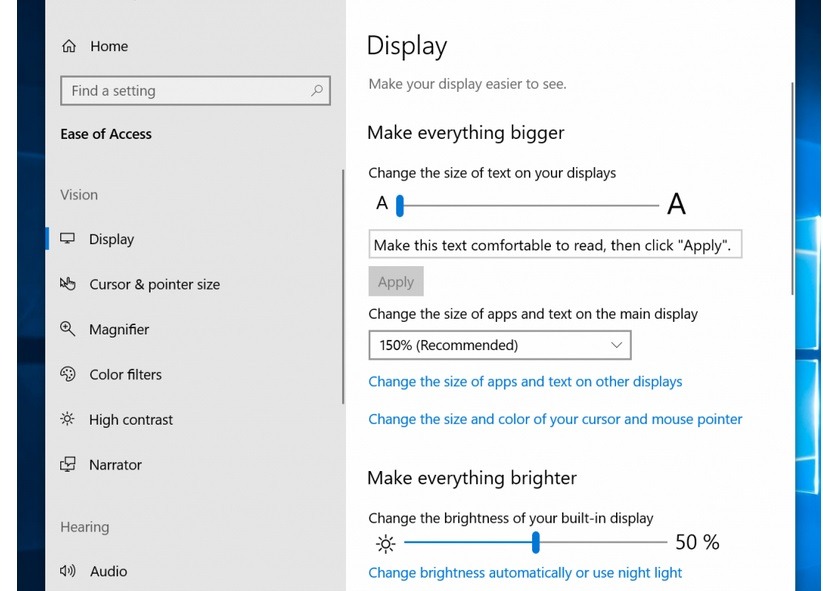Image resolution: width=823 pixels, height=591 pixels.
Task: Click the Hearing section label
Action: (x=85, y=527)
